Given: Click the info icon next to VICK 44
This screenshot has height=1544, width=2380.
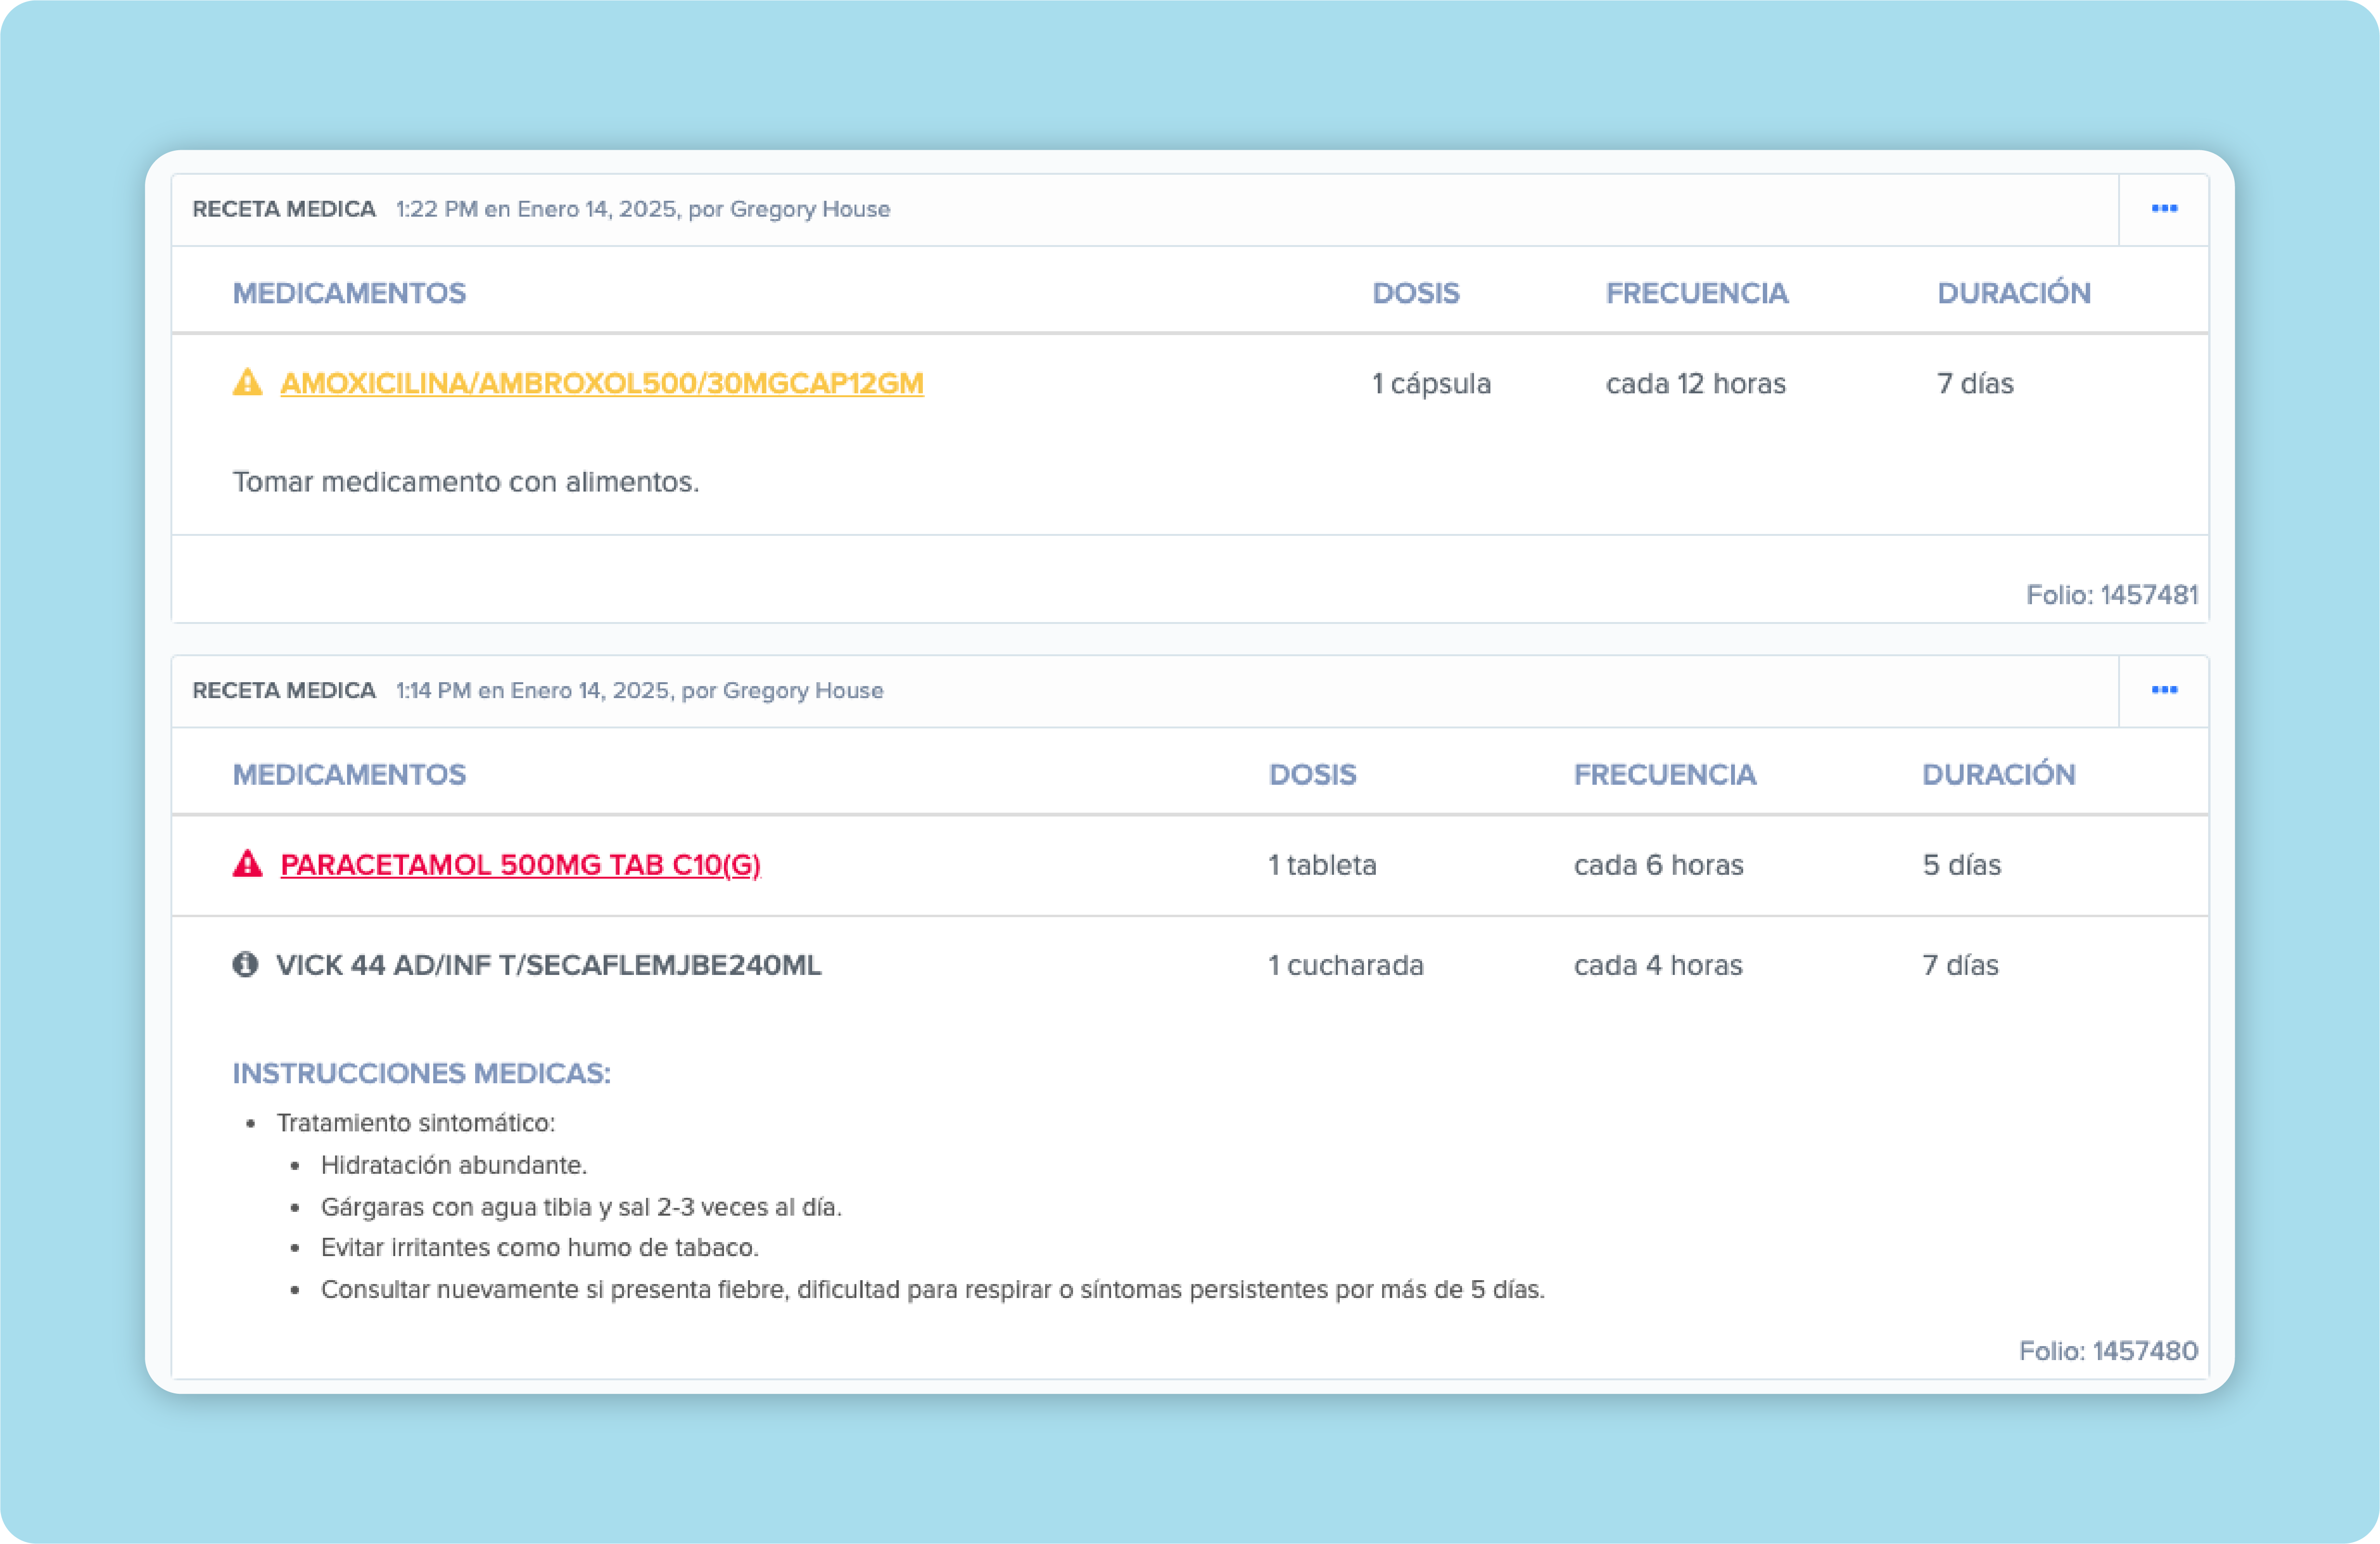Looking at the screenshot, I should 245,964.
